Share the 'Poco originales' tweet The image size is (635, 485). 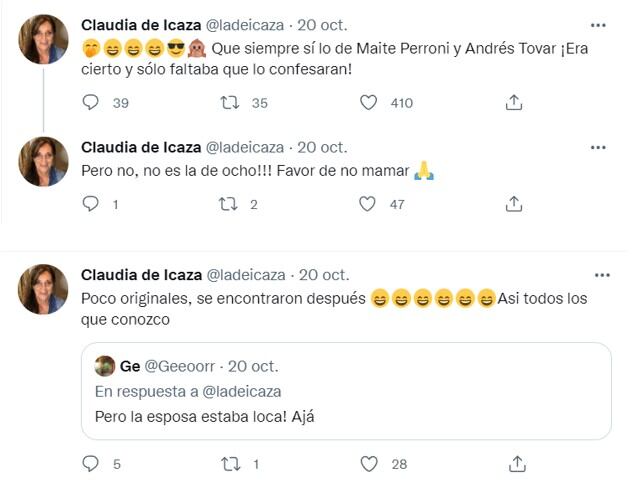pos(514,464)
